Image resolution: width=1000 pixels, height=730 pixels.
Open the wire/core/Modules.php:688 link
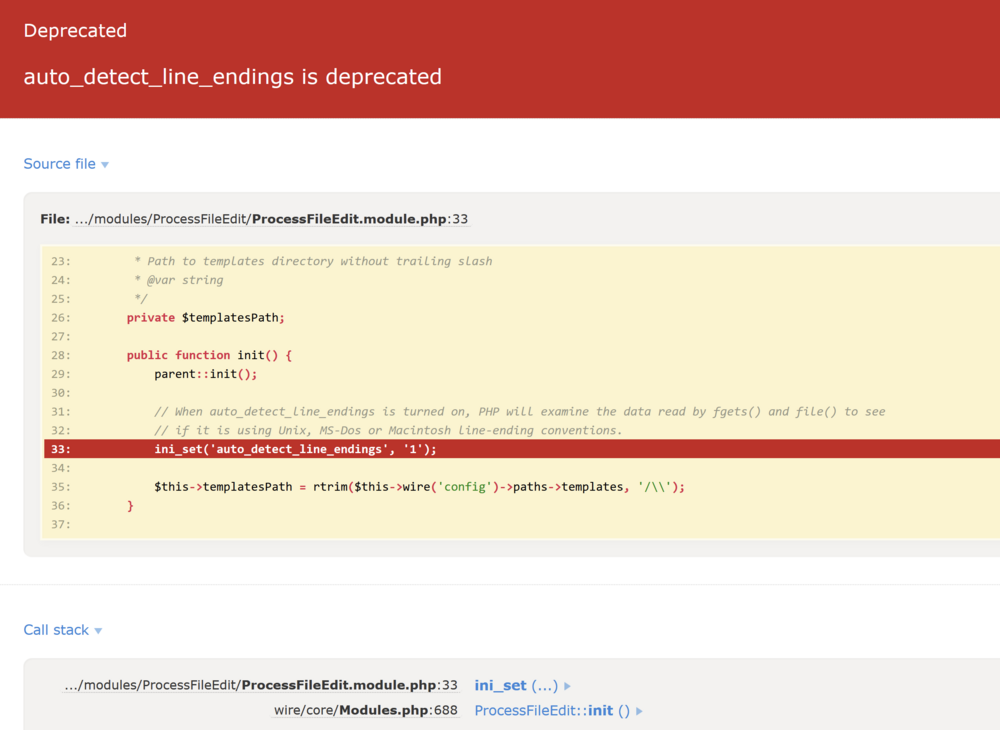pyautogui.click(x=365, y=711)
